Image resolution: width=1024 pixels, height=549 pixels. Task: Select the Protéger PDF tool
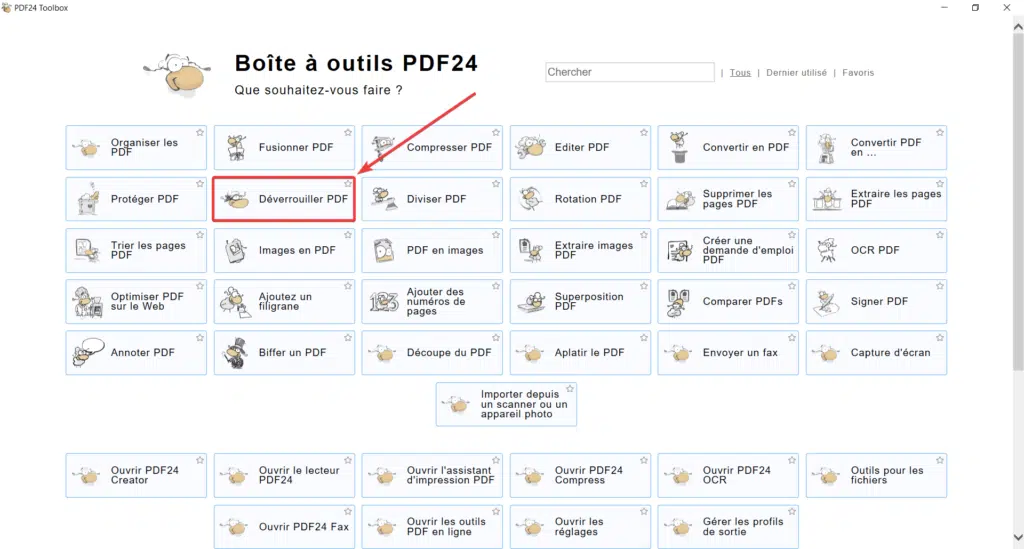click(136, 199)
